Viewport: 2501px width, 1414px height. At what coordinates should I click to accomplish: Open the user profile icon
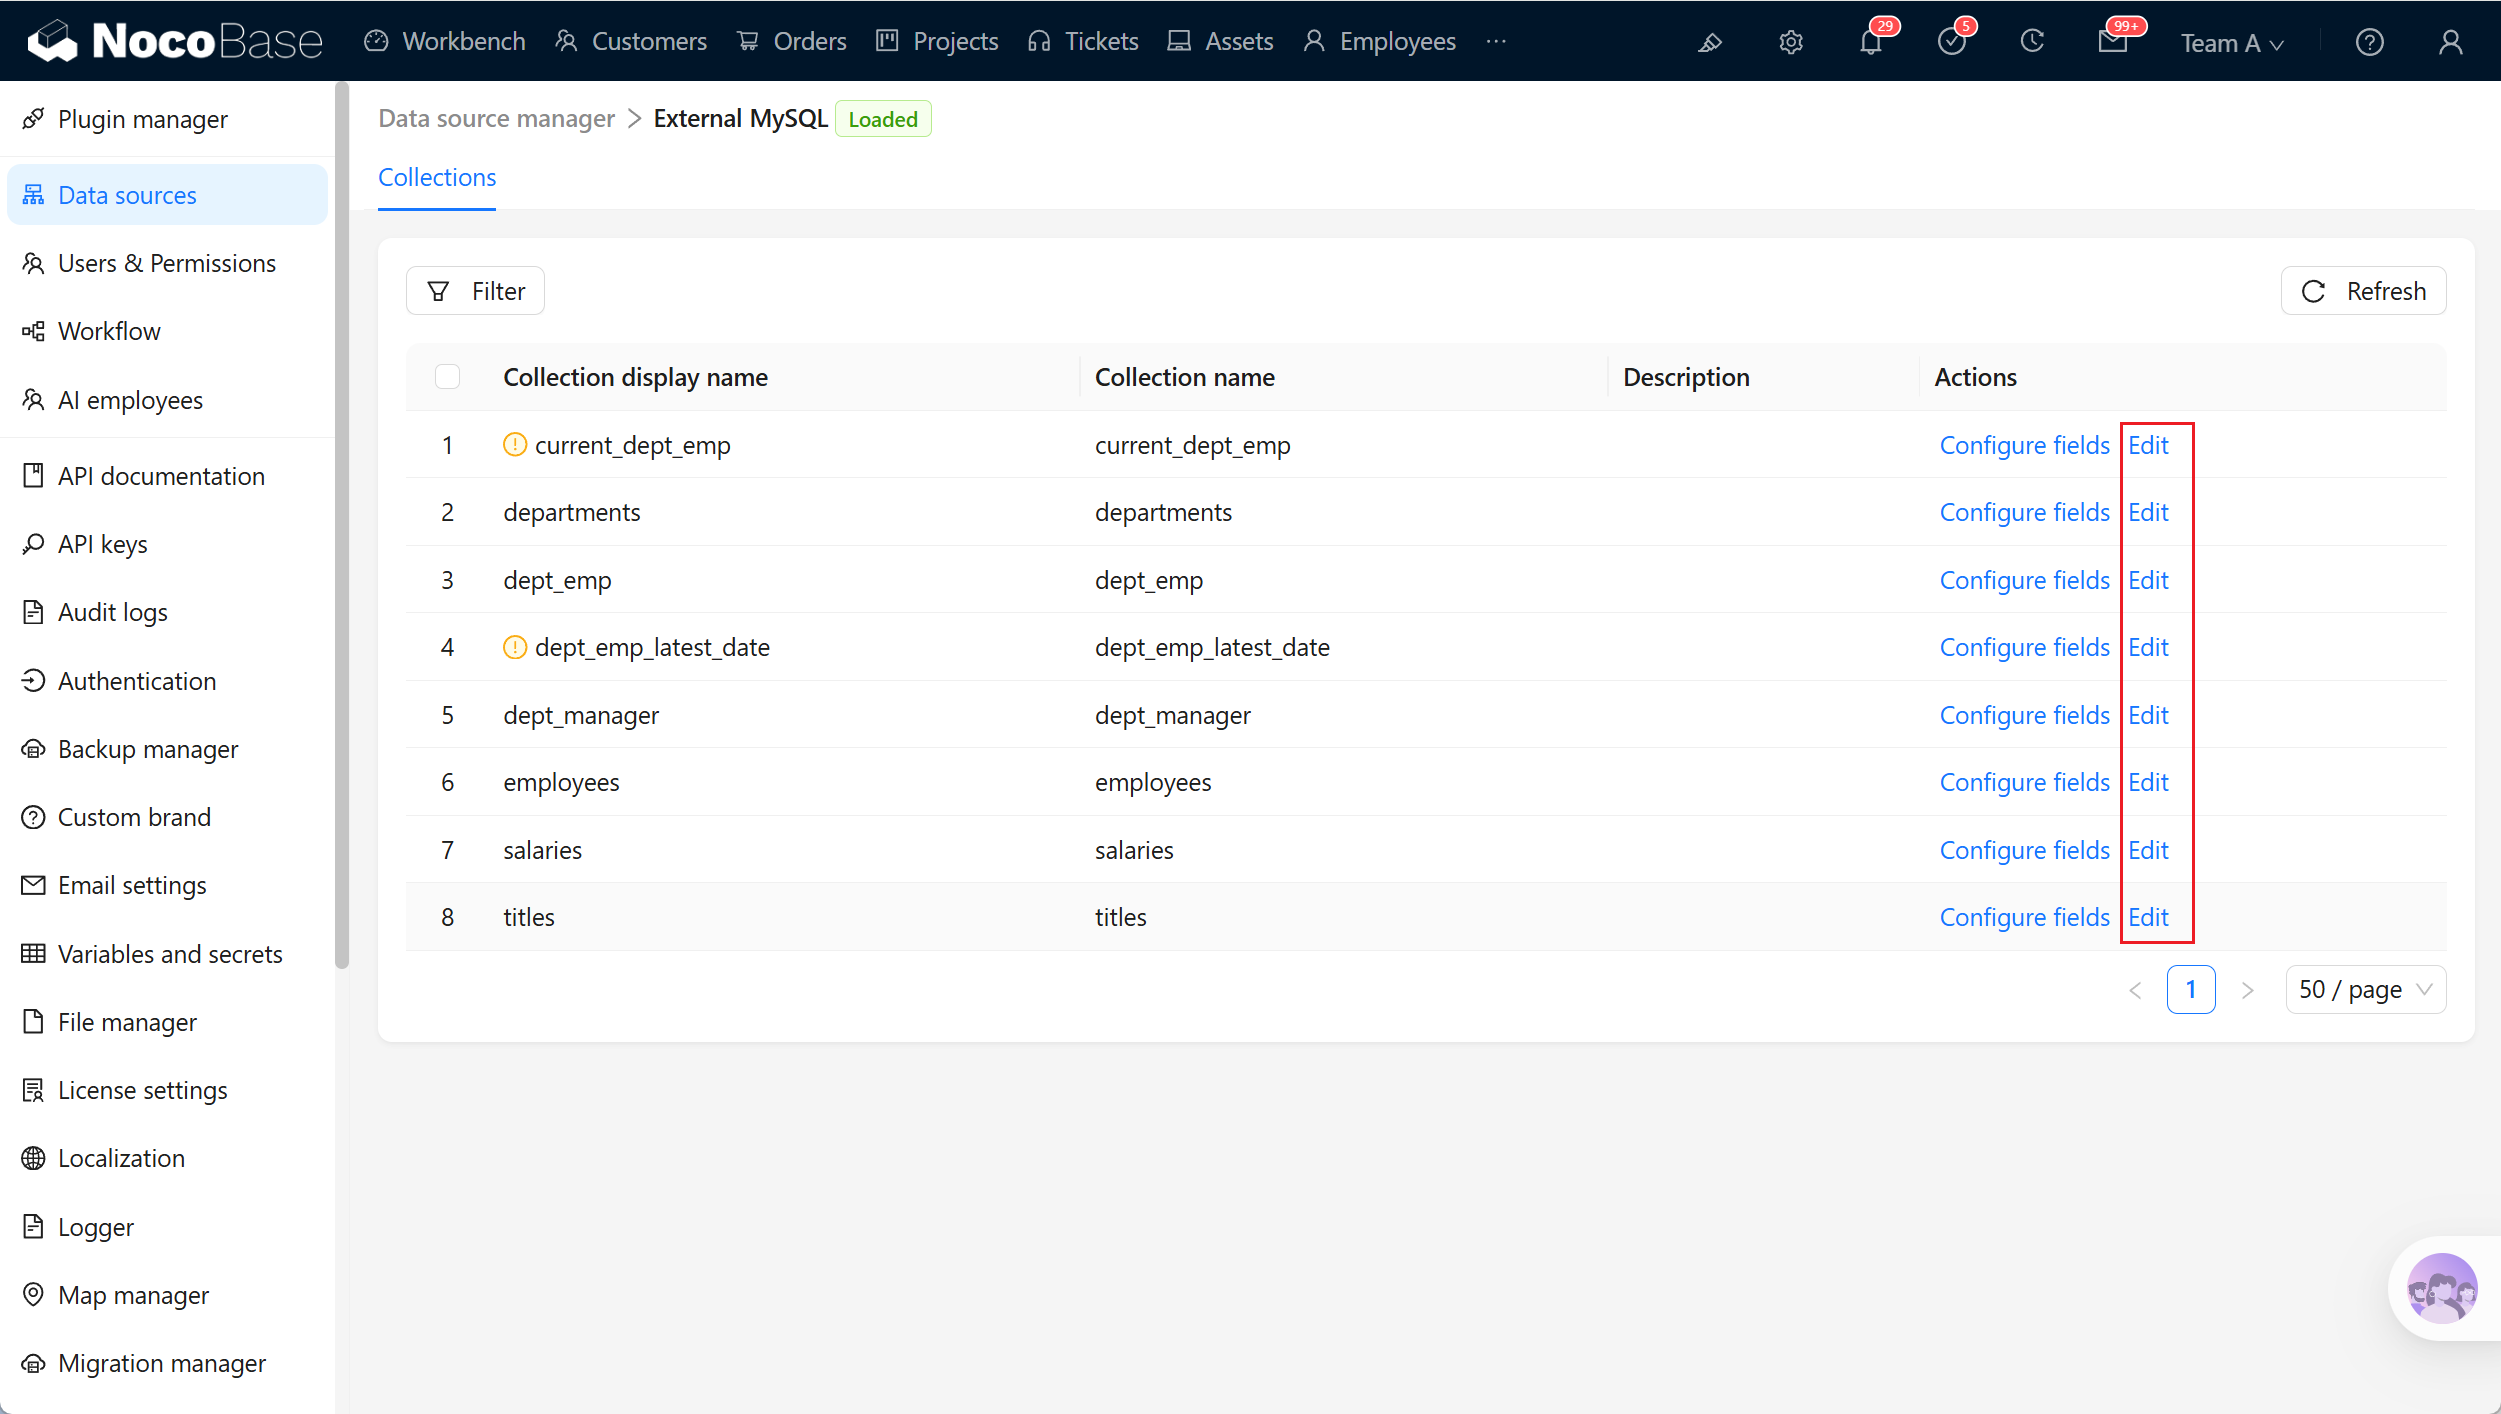coord(2450,42)
